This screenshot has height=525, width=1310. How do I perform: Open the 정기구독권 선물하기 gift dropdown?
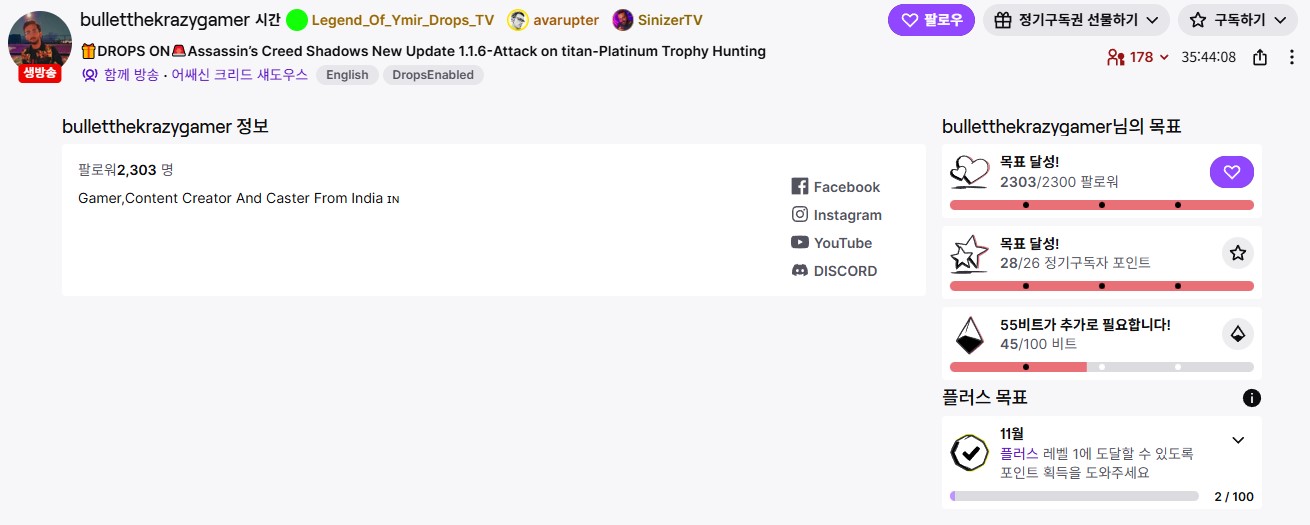pyautogui.click(x=1077, y=20)
